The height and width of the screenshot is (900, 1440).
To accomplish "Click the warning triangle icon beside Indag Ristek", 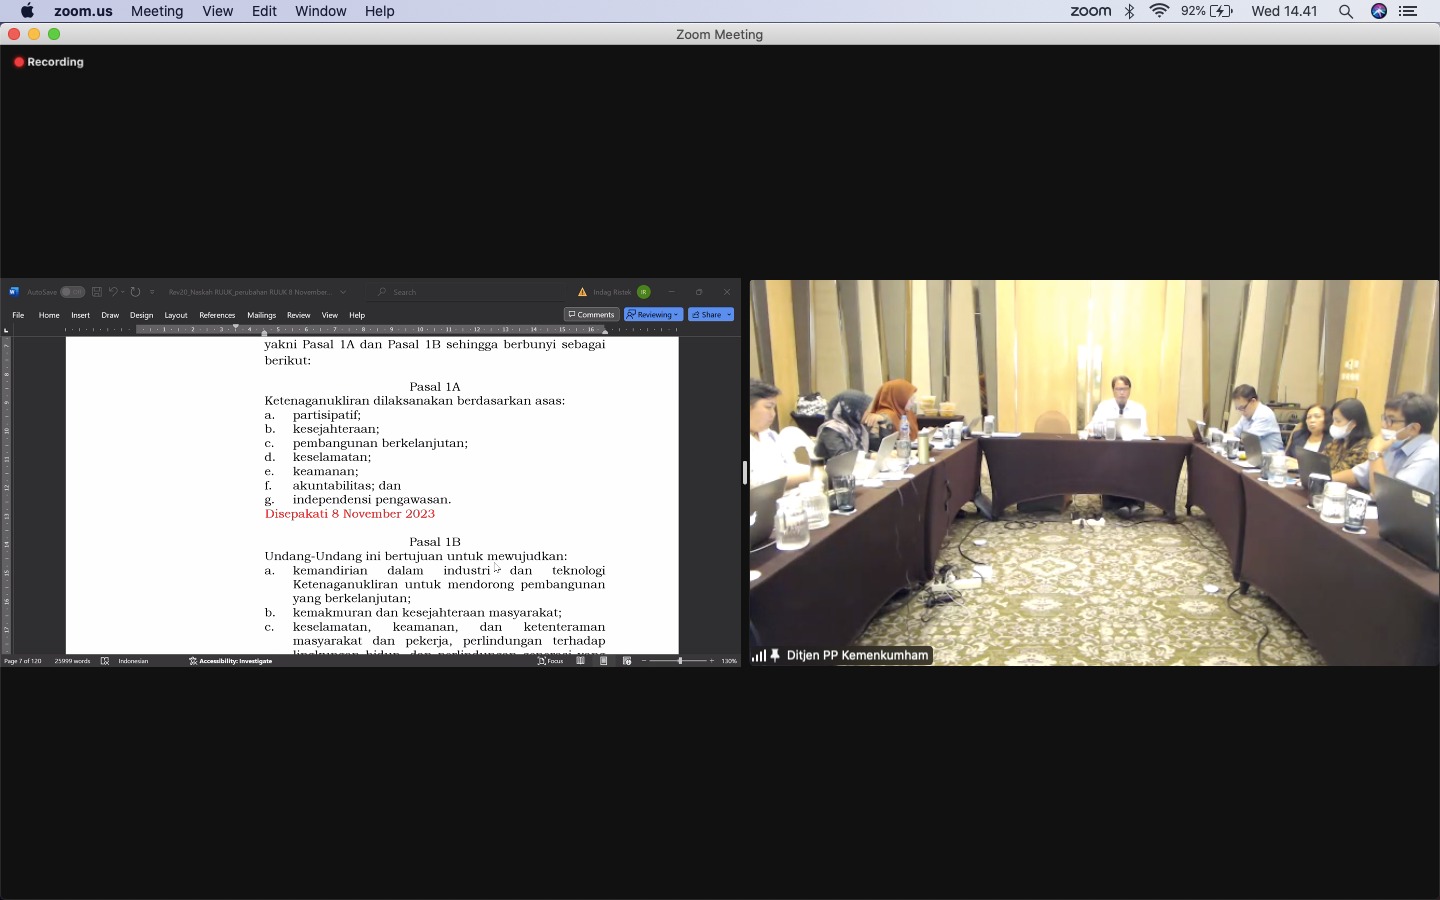I will click(582, 292).
